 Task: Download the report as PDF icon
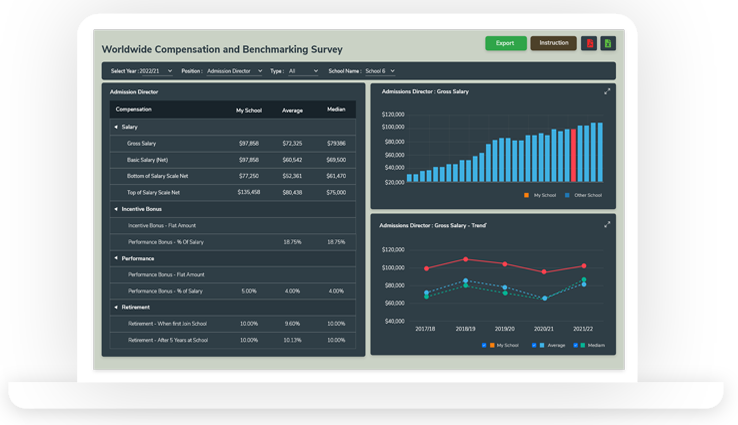pyautogui.click(x=589, y=43)
